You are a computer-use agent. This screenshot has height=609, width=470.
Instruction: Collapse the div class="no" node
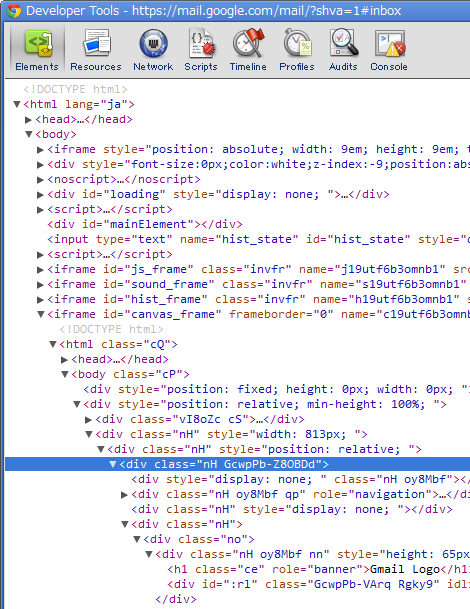pyautogui.click(x=137, y=539)
